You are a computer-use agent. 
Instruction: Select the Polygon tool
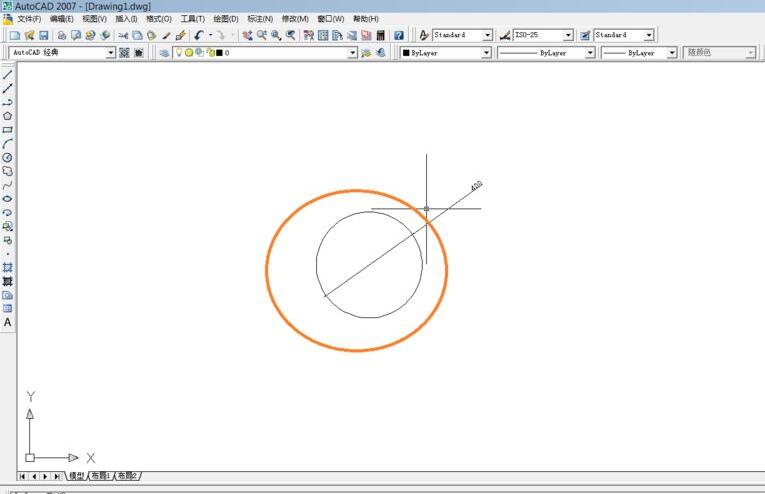[x=8, y=116]
